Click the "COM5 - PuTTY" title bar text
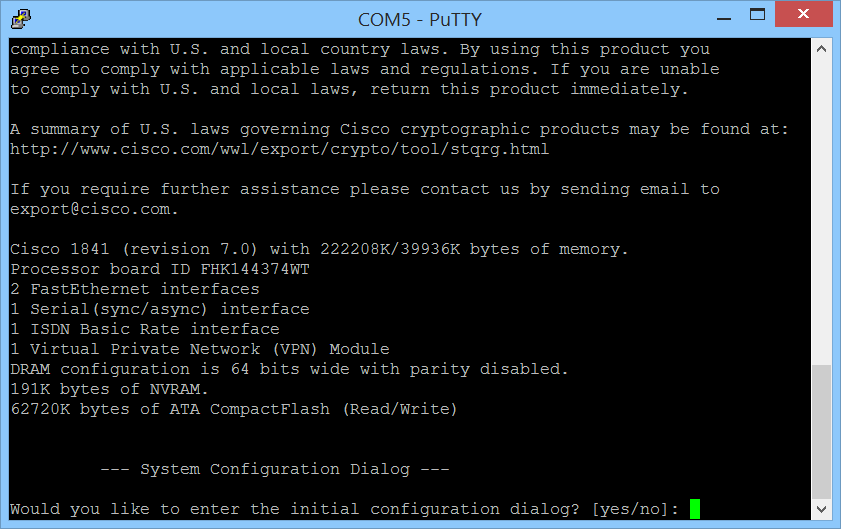This screenshot has width=841, height=529. click(420, 19)
